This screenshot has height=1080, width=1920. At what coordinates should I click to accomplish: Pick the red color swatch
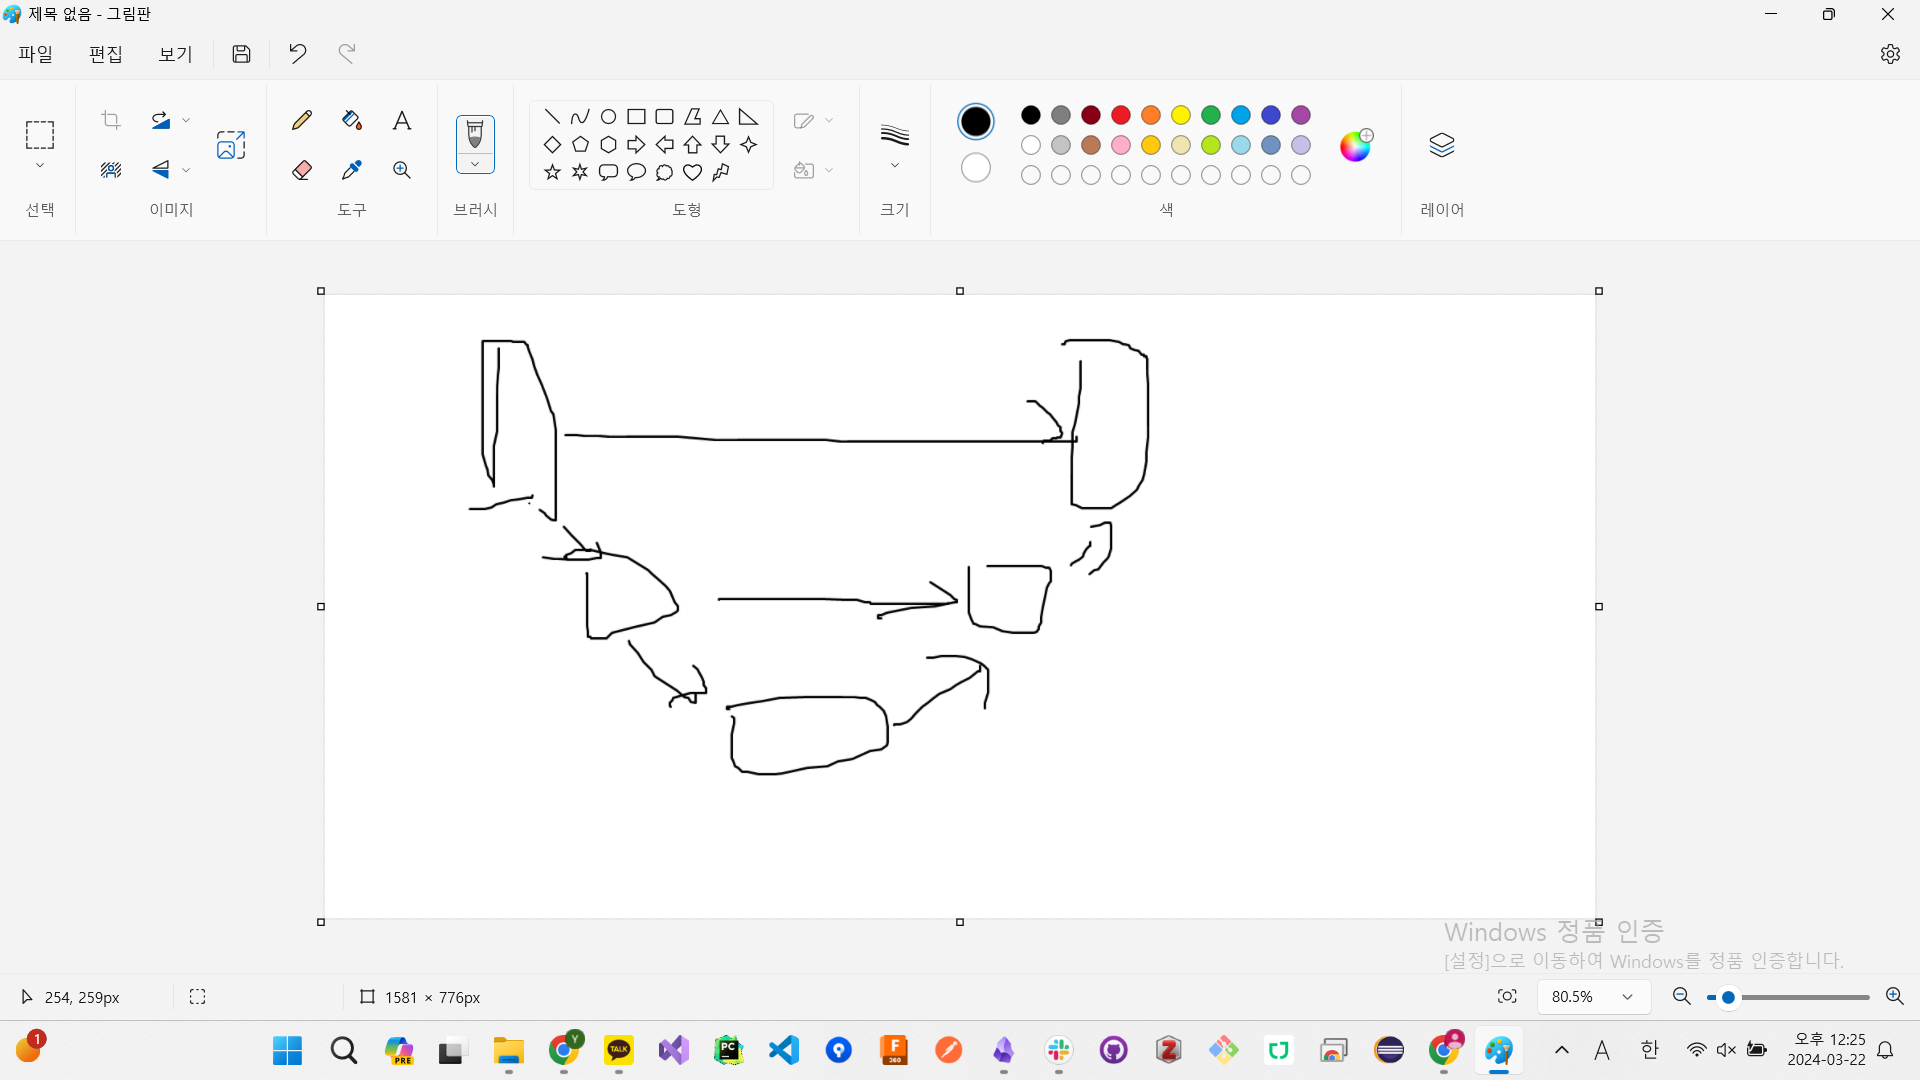[x=1121, y=115]
